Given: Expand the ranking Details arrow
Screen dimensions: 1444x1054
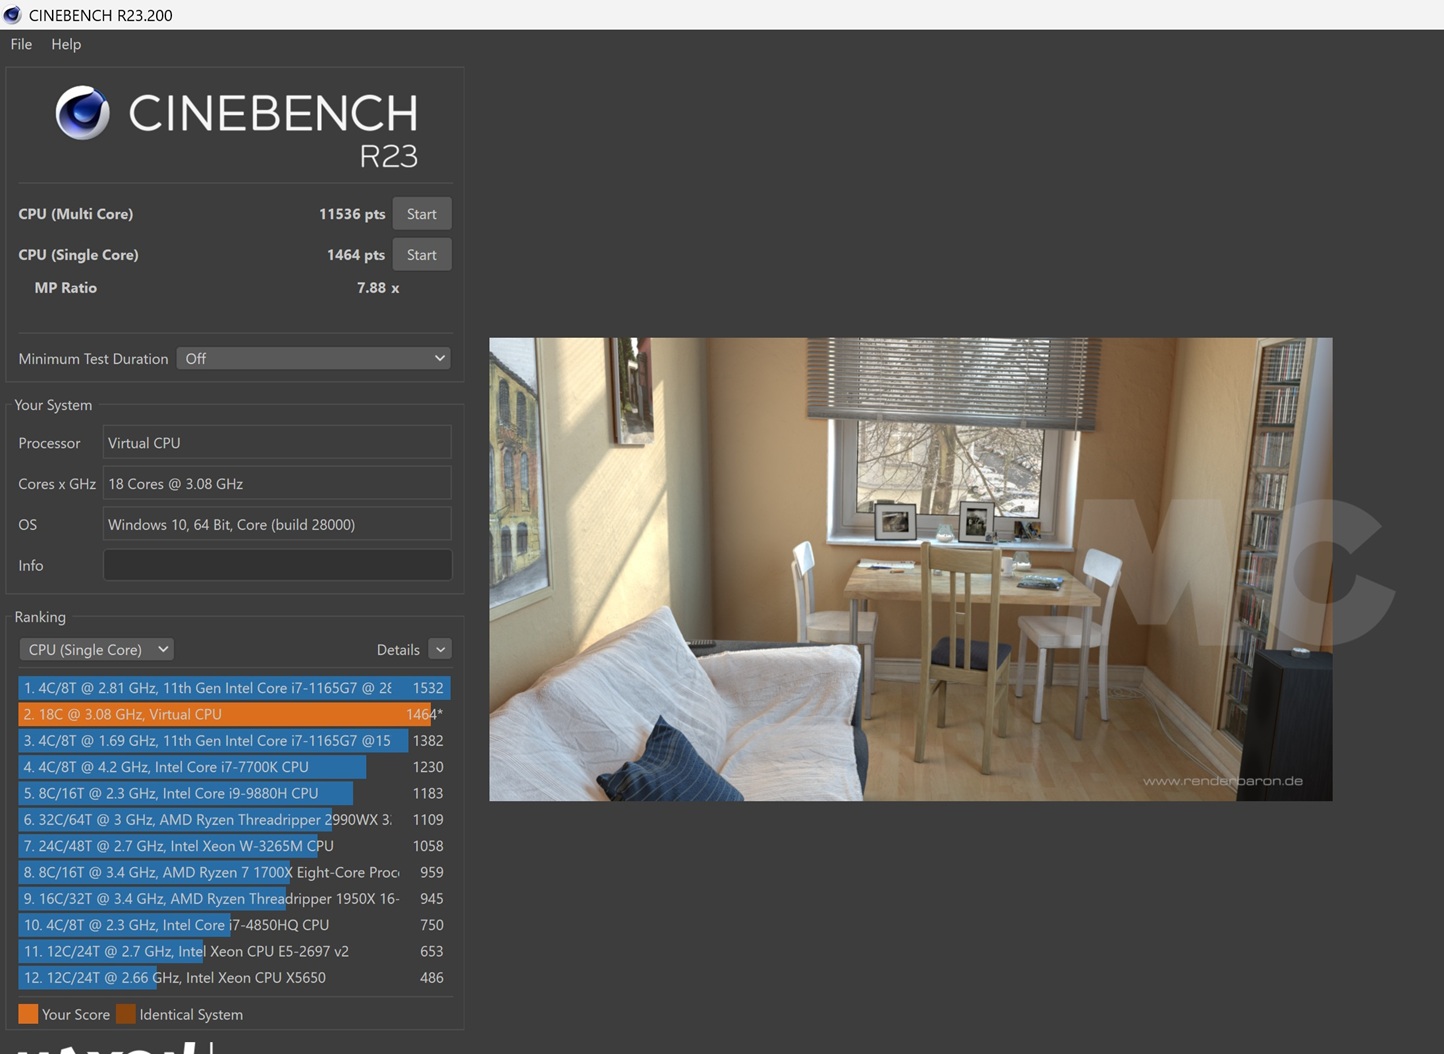Looking at the screenshot, I should (440, 650).
